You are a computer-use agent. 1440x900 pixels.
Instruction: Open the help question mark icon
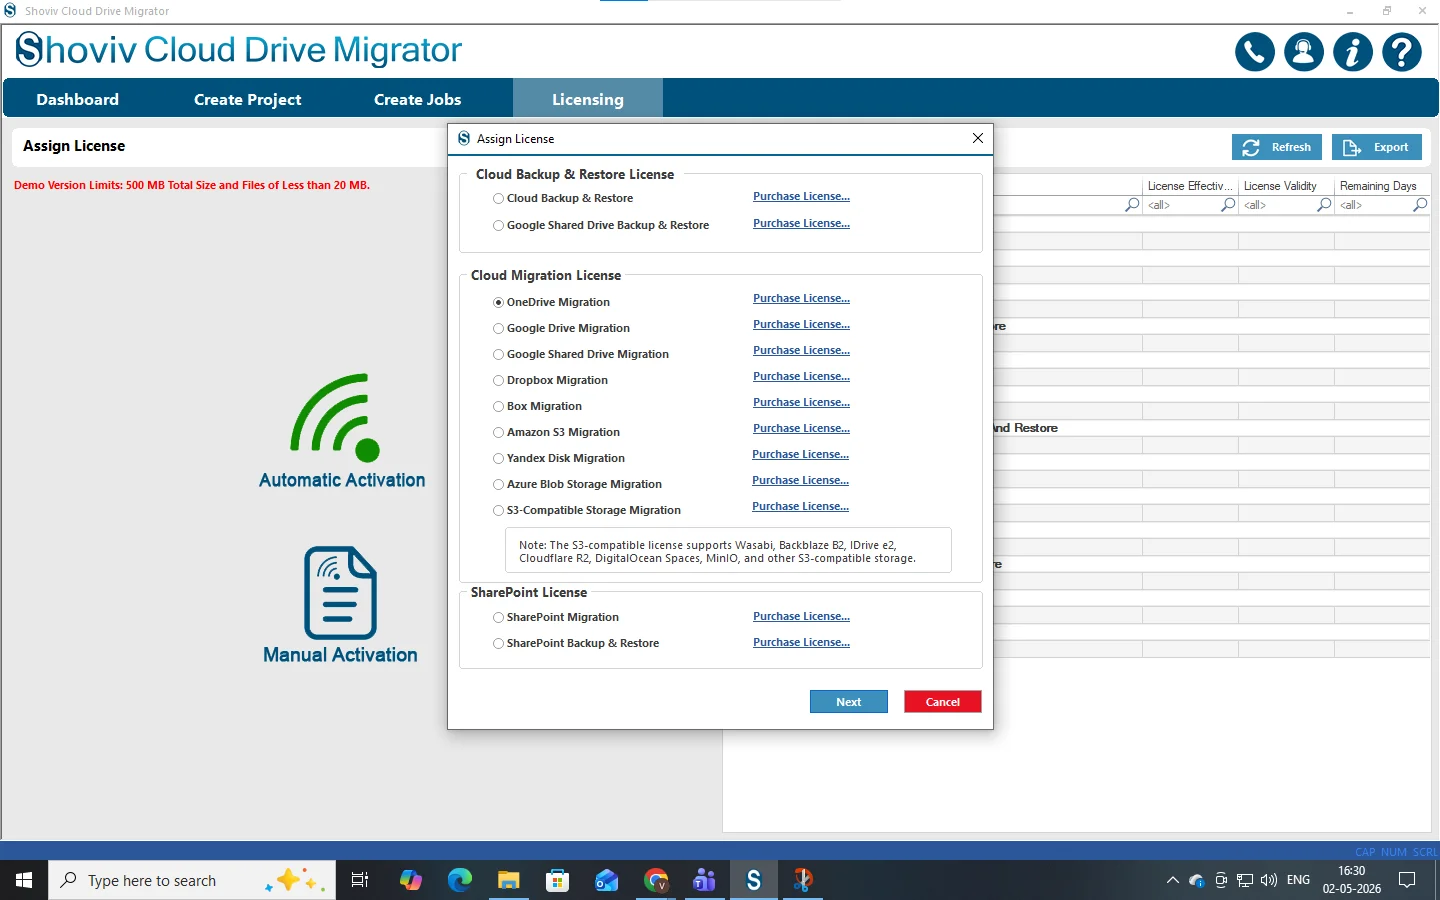(x=1402, y=52)
